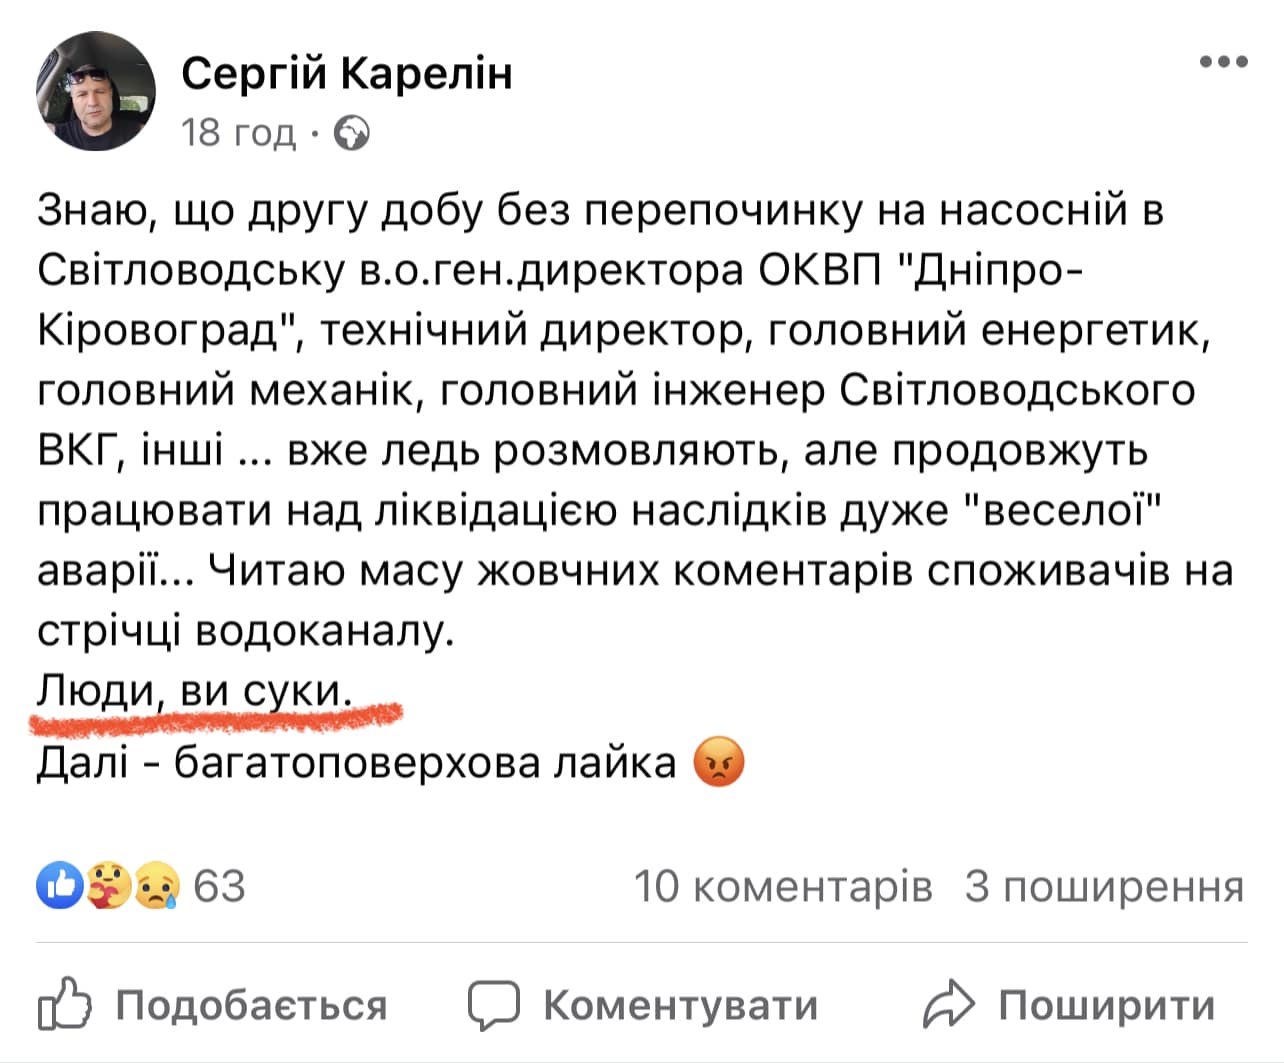Click the blue Like reaction icon

(x=60, y=886)
